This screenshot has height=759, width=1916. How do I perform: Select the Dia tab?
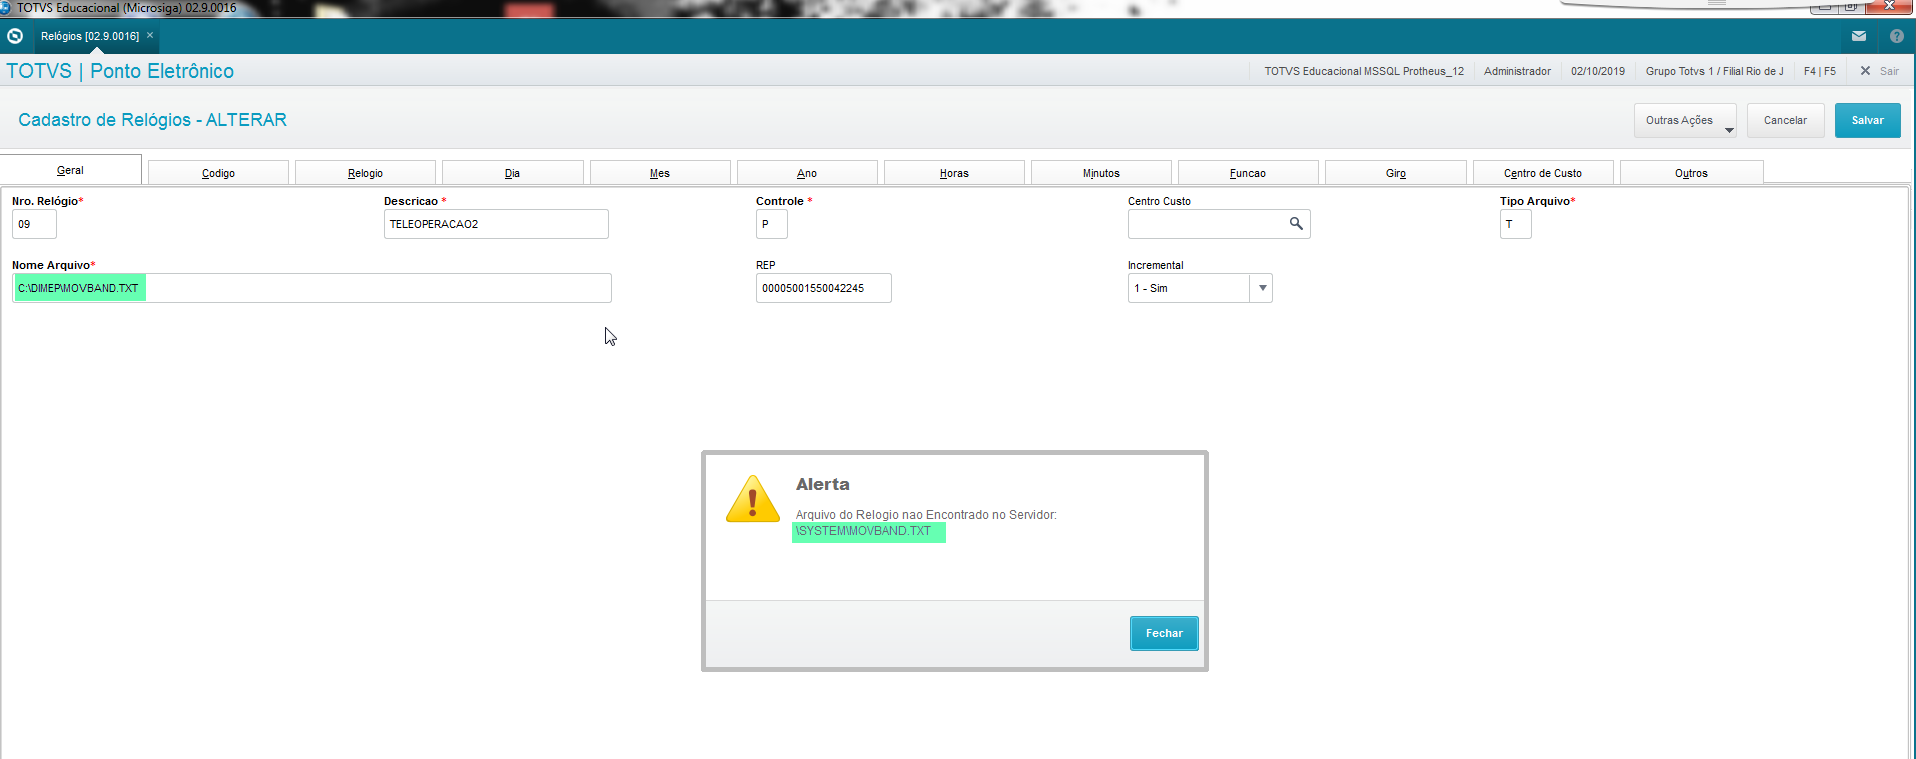(x=512, y=173)
